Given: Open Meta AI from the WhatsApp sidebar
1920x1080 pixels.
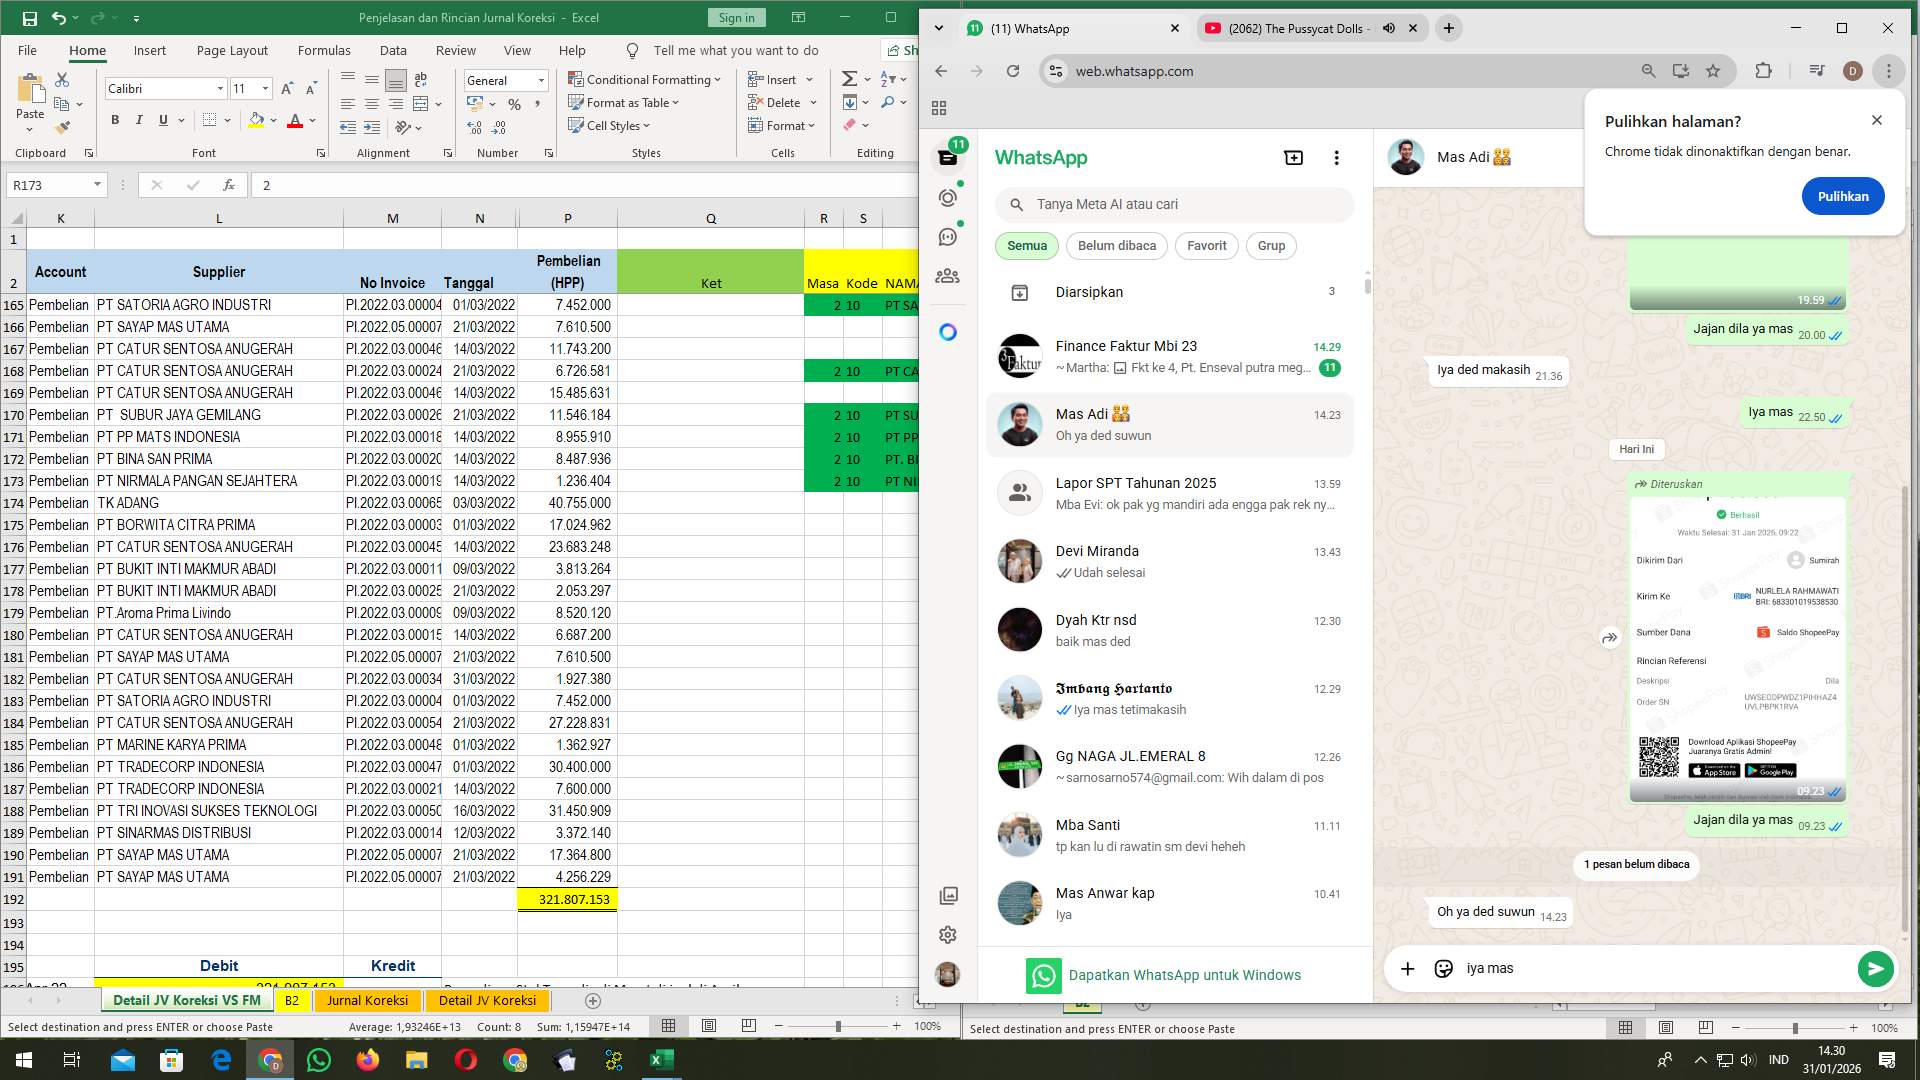Looking at the screenshot, I should point(947,331).
